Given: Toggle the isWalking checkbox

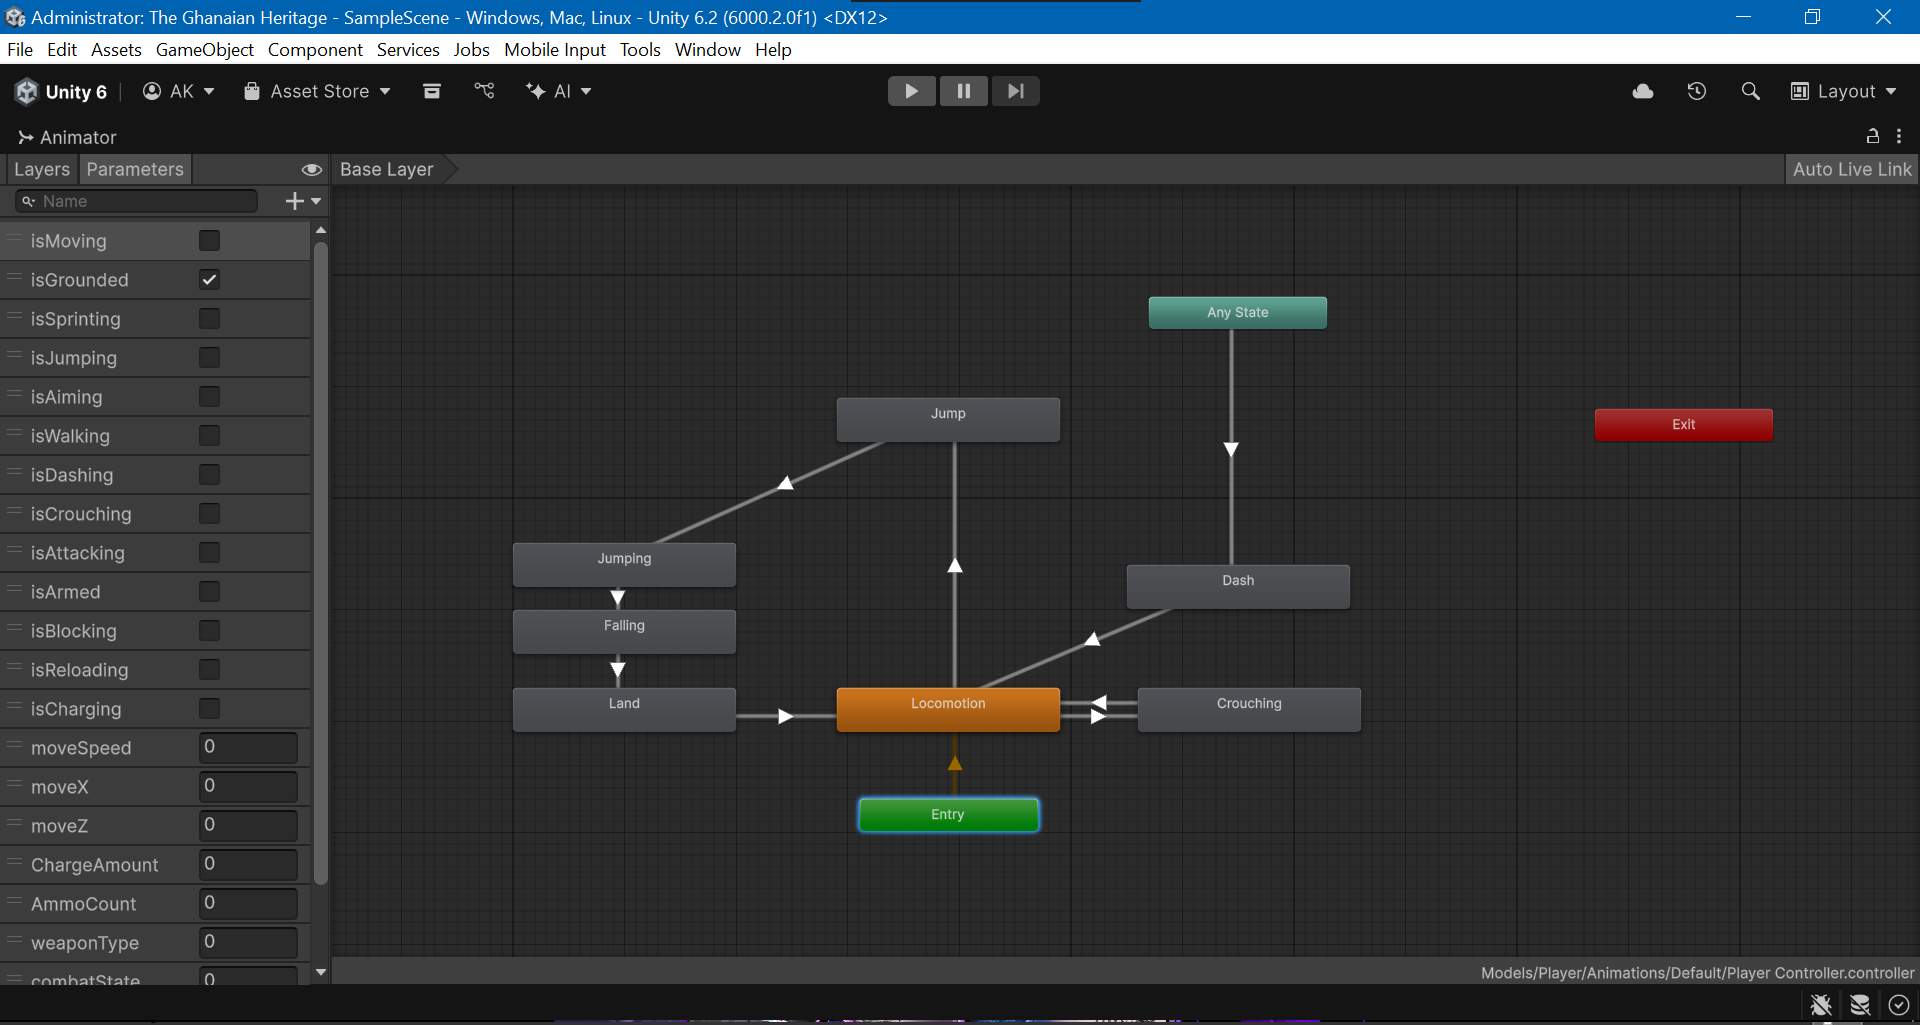Looking at the screenshot, I should click(x=209, y=435).
